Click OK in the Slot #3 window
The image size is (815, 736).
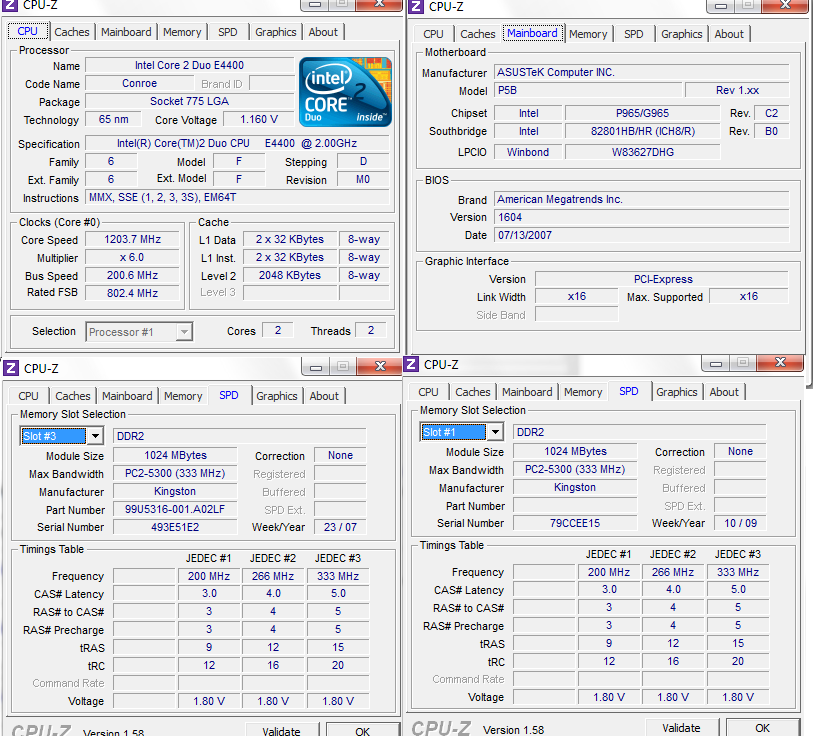pos(362,730)
